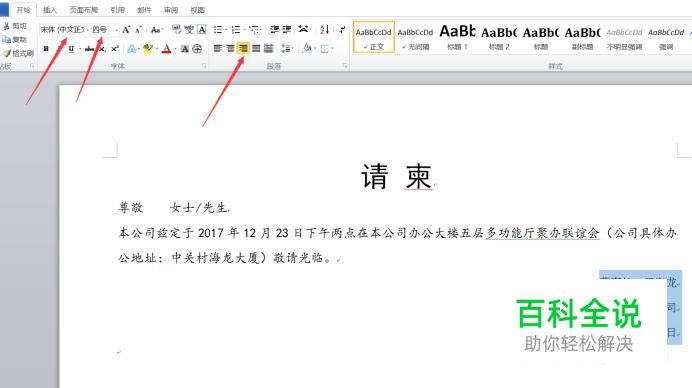Click the Asian Layout icon

(303, 30)
